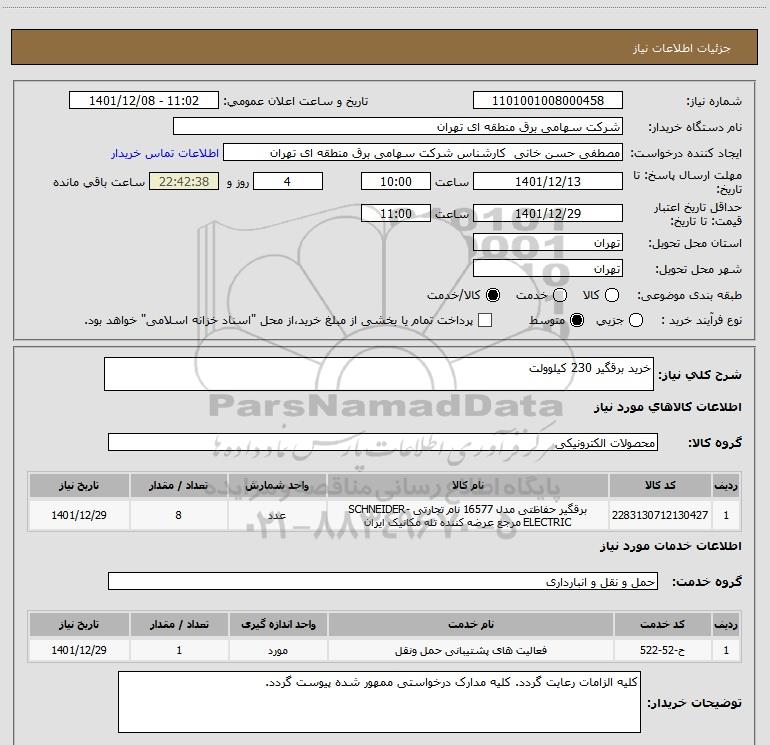Click service name فعالیت های پشتیبانی حمل ونقل
The width and height of the screenshot is (770, 745).
(470, 650)
